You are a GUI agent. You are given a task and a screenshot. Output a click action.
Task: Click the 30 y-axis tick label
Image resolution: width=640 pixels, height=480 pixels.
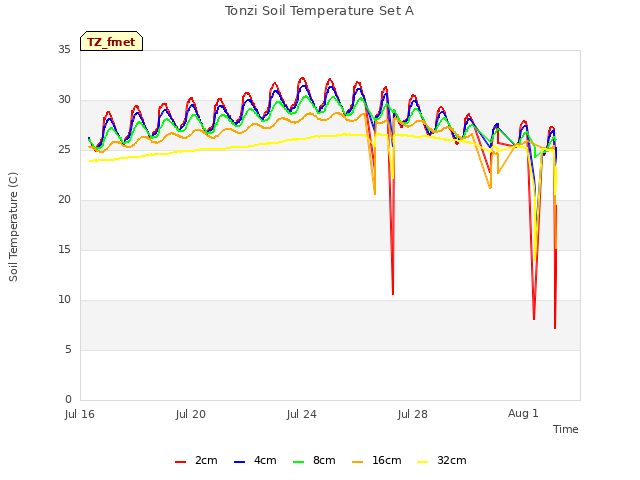point(64,100)
